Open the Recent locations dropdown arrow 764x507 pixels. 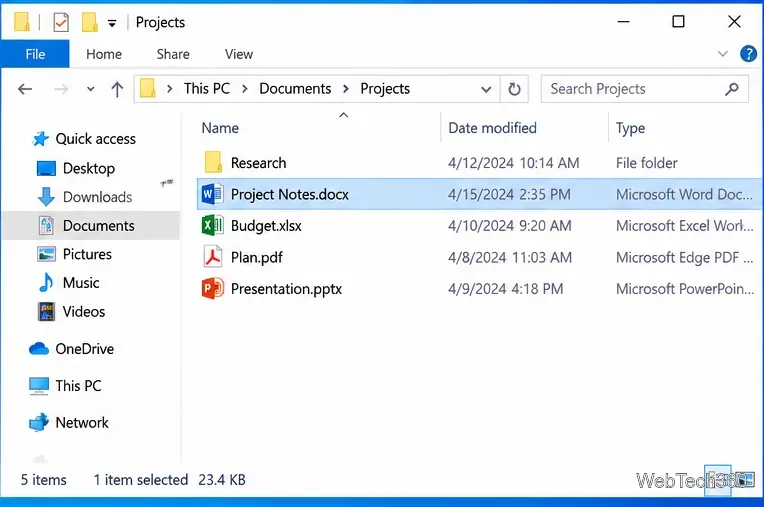point(91,89)
